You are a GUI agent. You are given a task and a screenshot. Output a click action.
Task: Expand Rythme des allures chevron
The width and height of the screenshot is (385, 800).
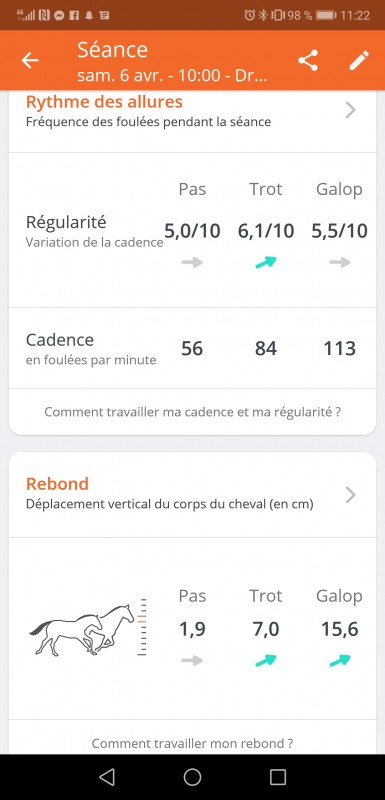click(x=350, y=110)
